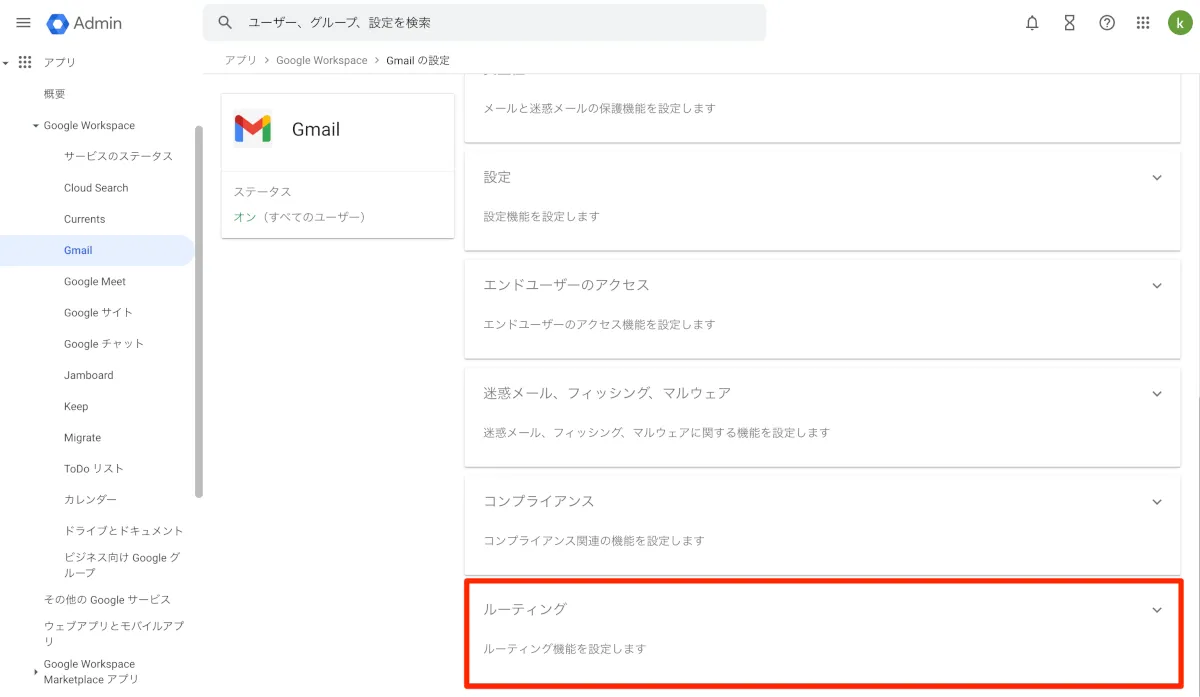The width and height of the screenshot is (1200, 697).
Task: Select Currents in sidebar
Action: coord(84,219)
